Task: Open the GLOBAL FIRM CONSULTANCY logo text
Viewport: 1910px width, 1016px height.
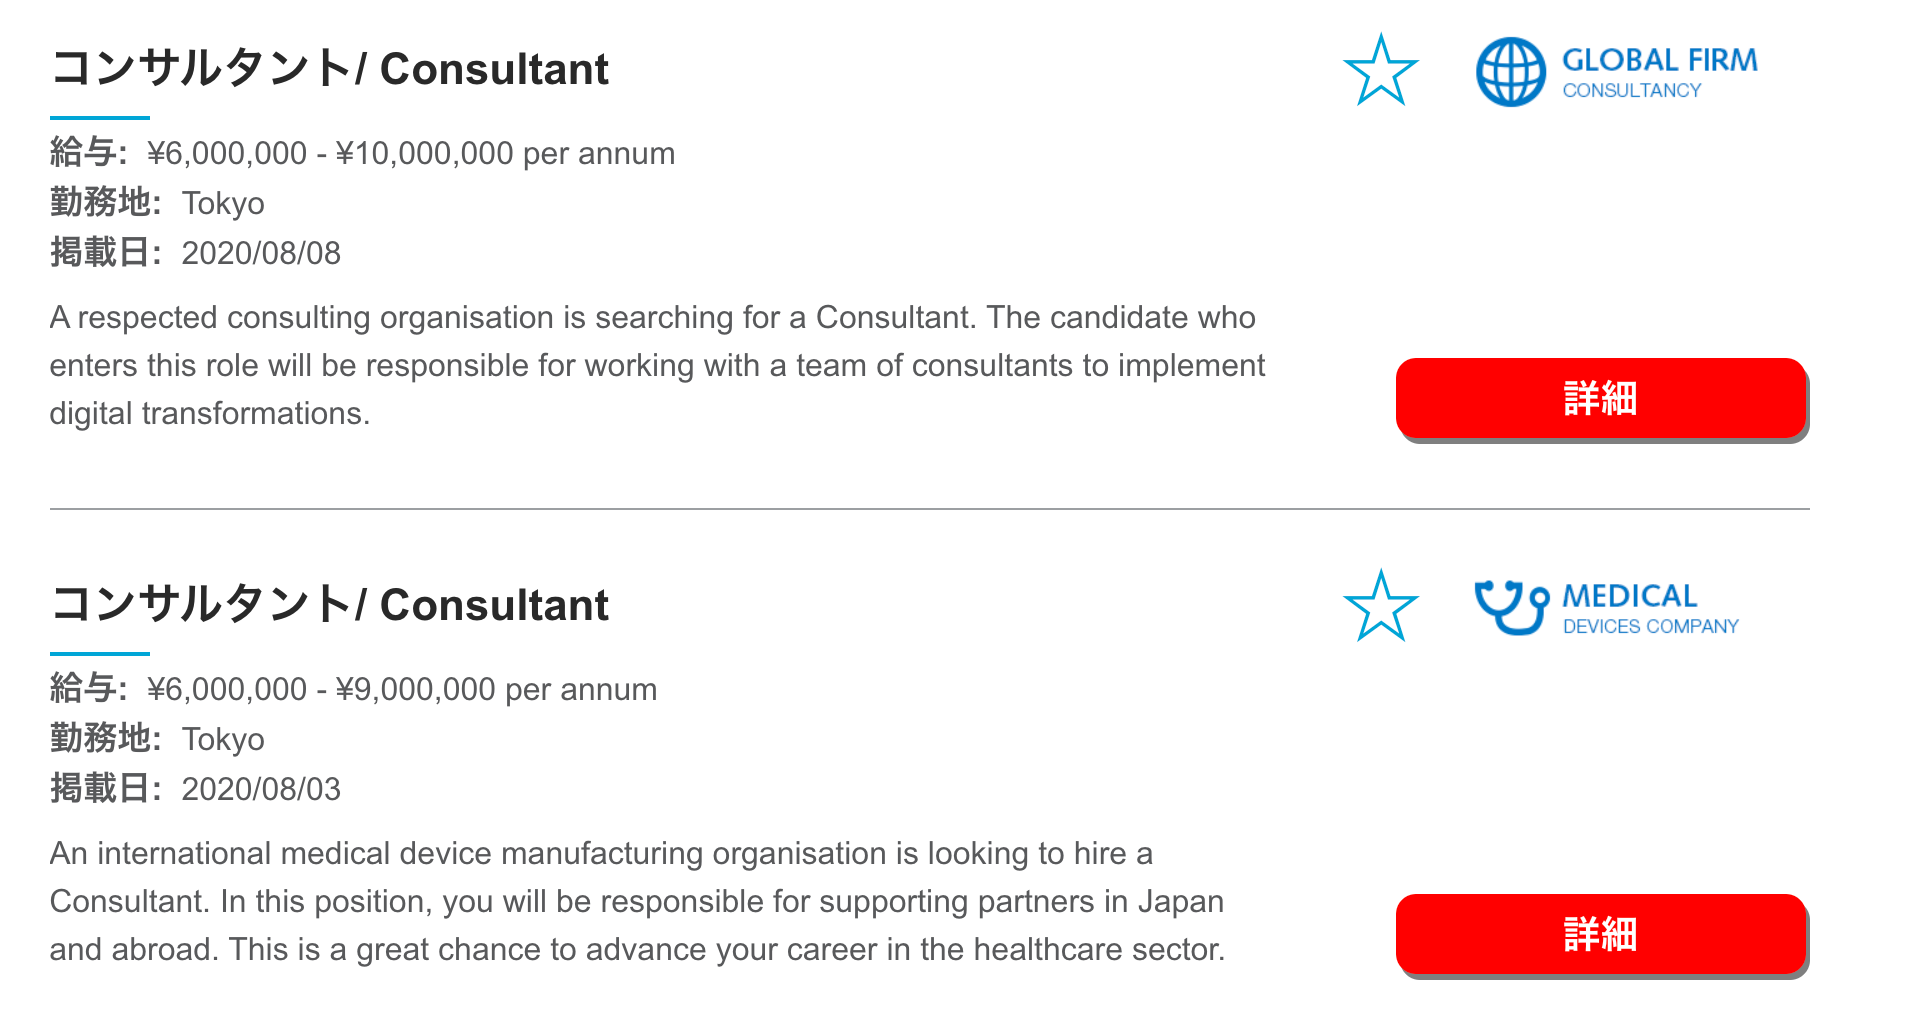Action: (1660, 73)
